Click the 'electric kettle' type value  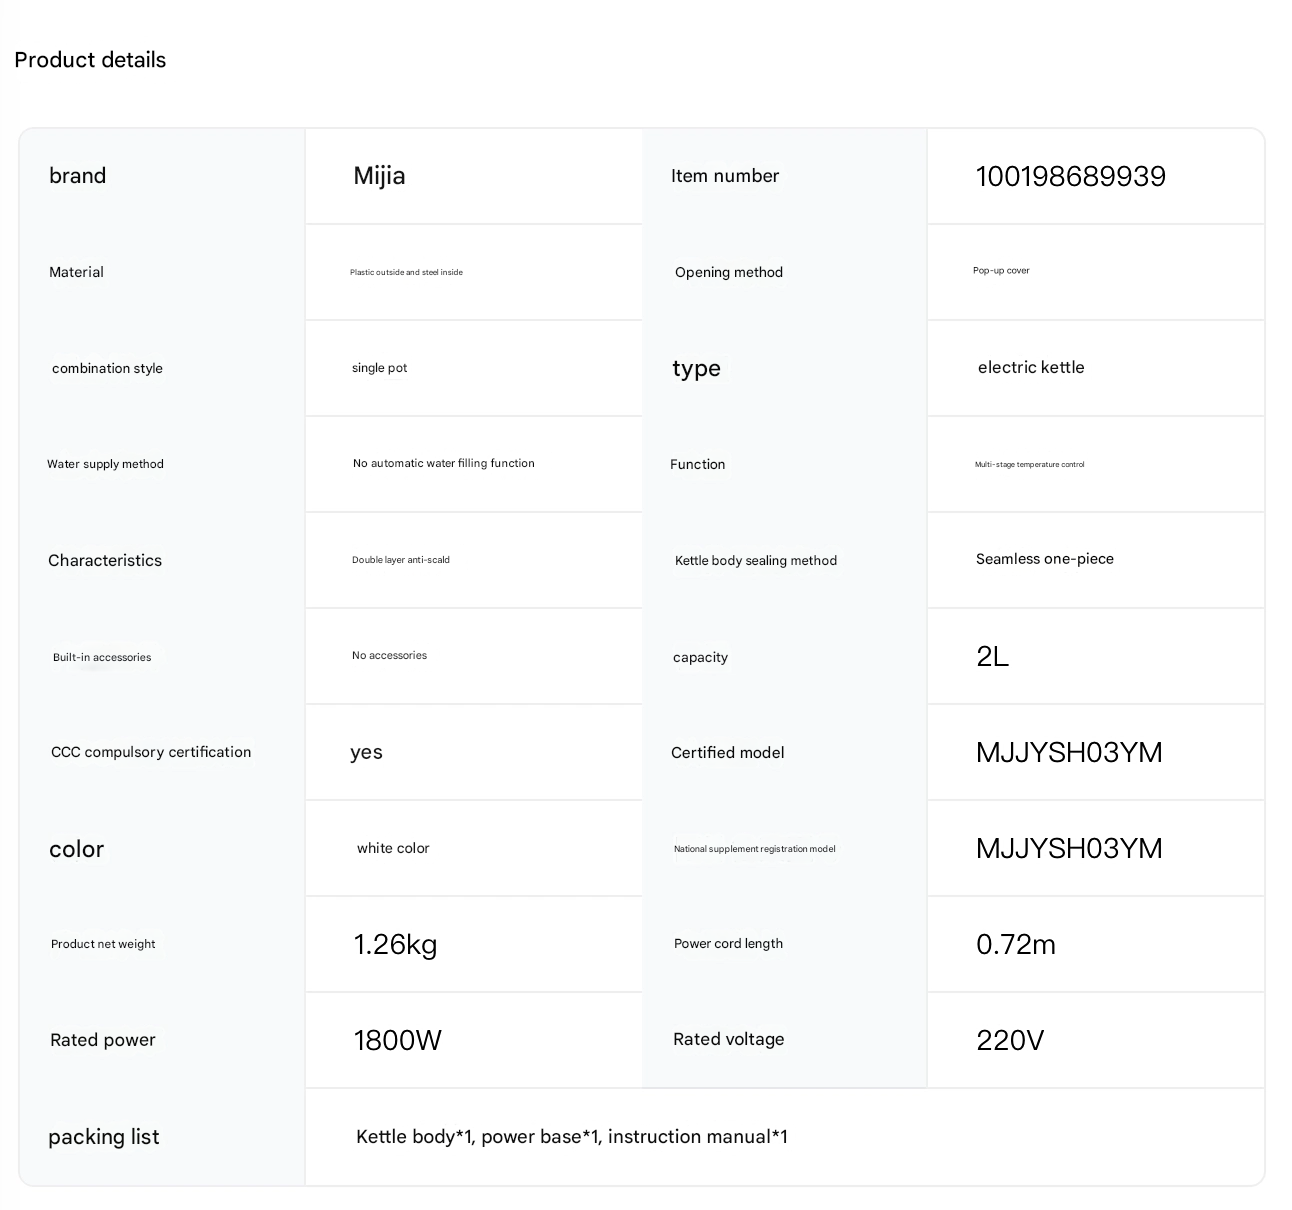pos(1031,367)
